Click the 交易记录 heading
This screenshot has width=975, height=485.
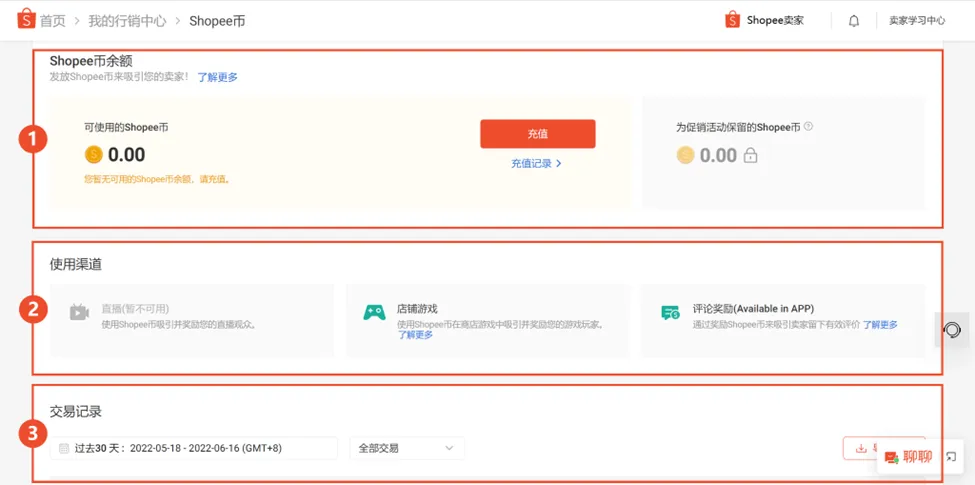tap(76, 412)
